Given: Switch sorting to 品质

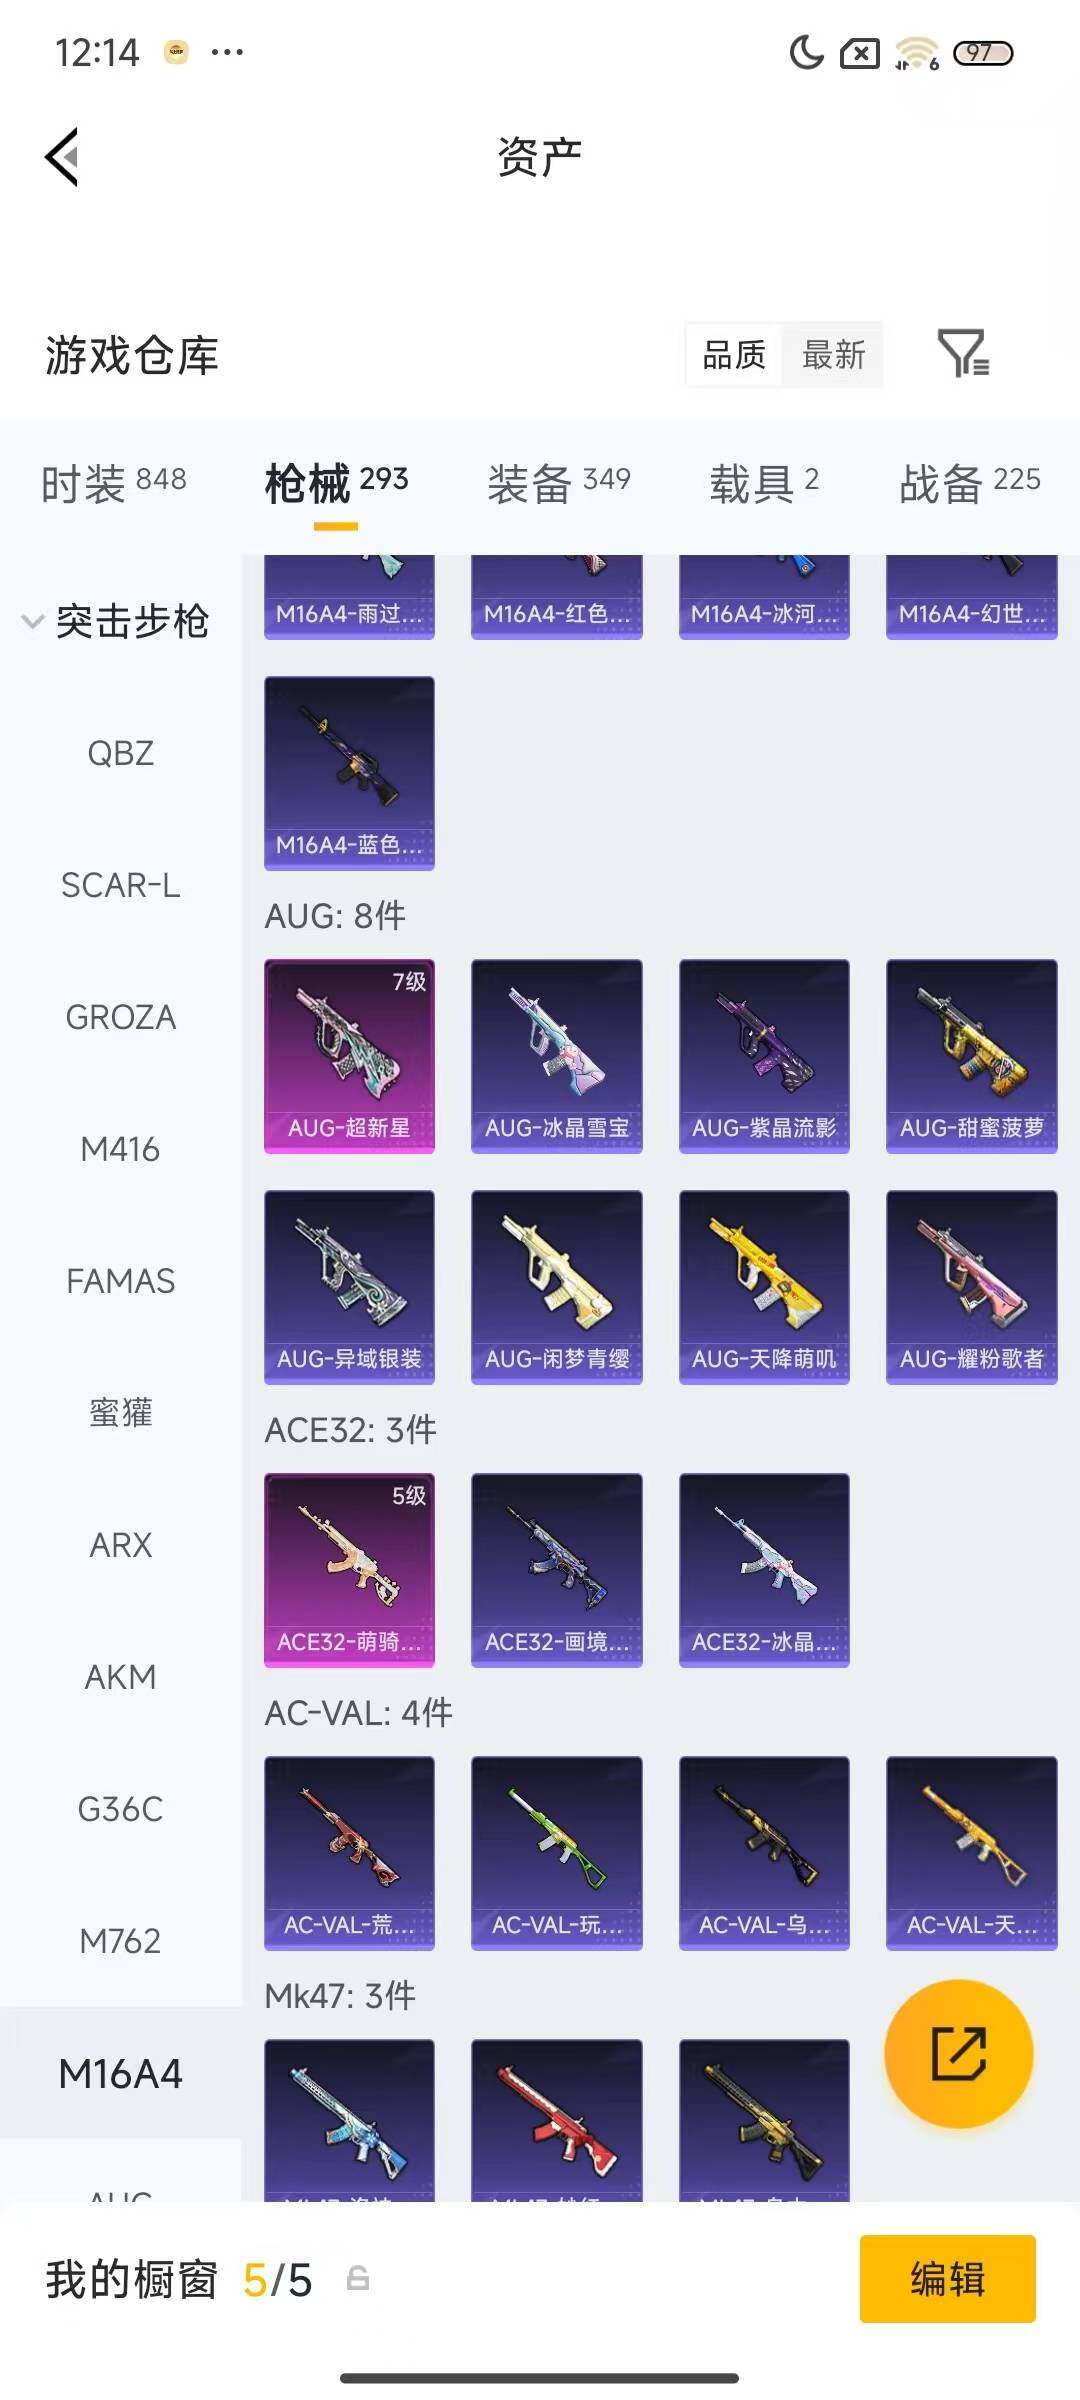Looking at the screenshot, I should pos(734,354).
